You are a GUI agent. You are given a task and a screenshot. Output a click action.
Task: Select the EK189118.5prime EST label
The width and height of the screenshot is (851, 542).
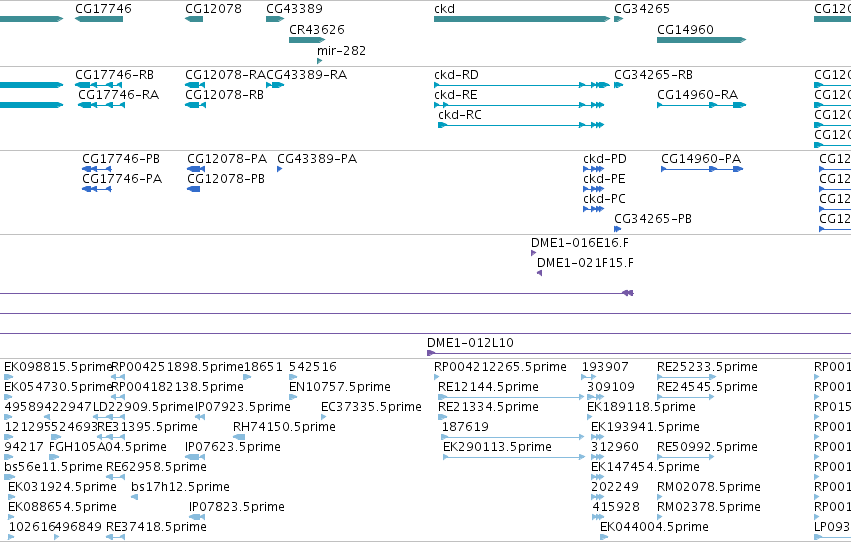click(642, 407)
